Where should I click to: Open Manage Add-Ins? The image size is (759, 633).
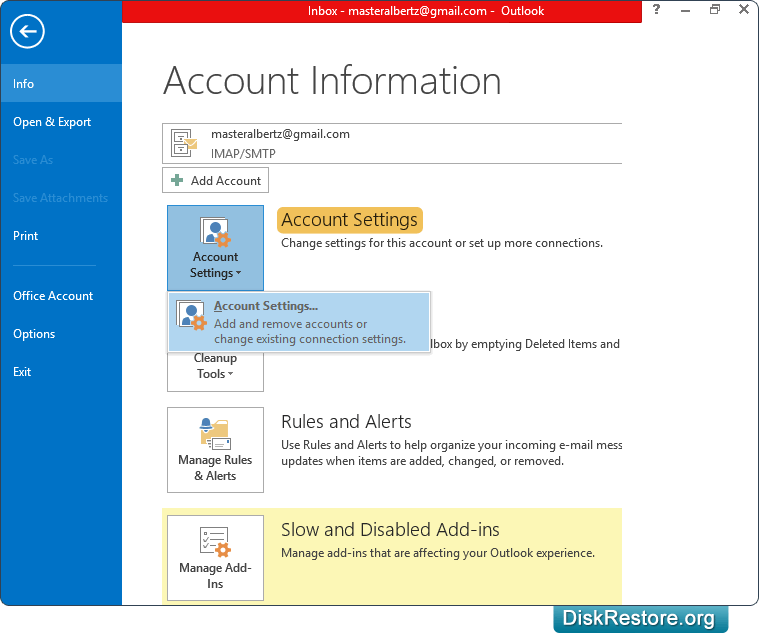pyautogui.click(x=215, y=558)
